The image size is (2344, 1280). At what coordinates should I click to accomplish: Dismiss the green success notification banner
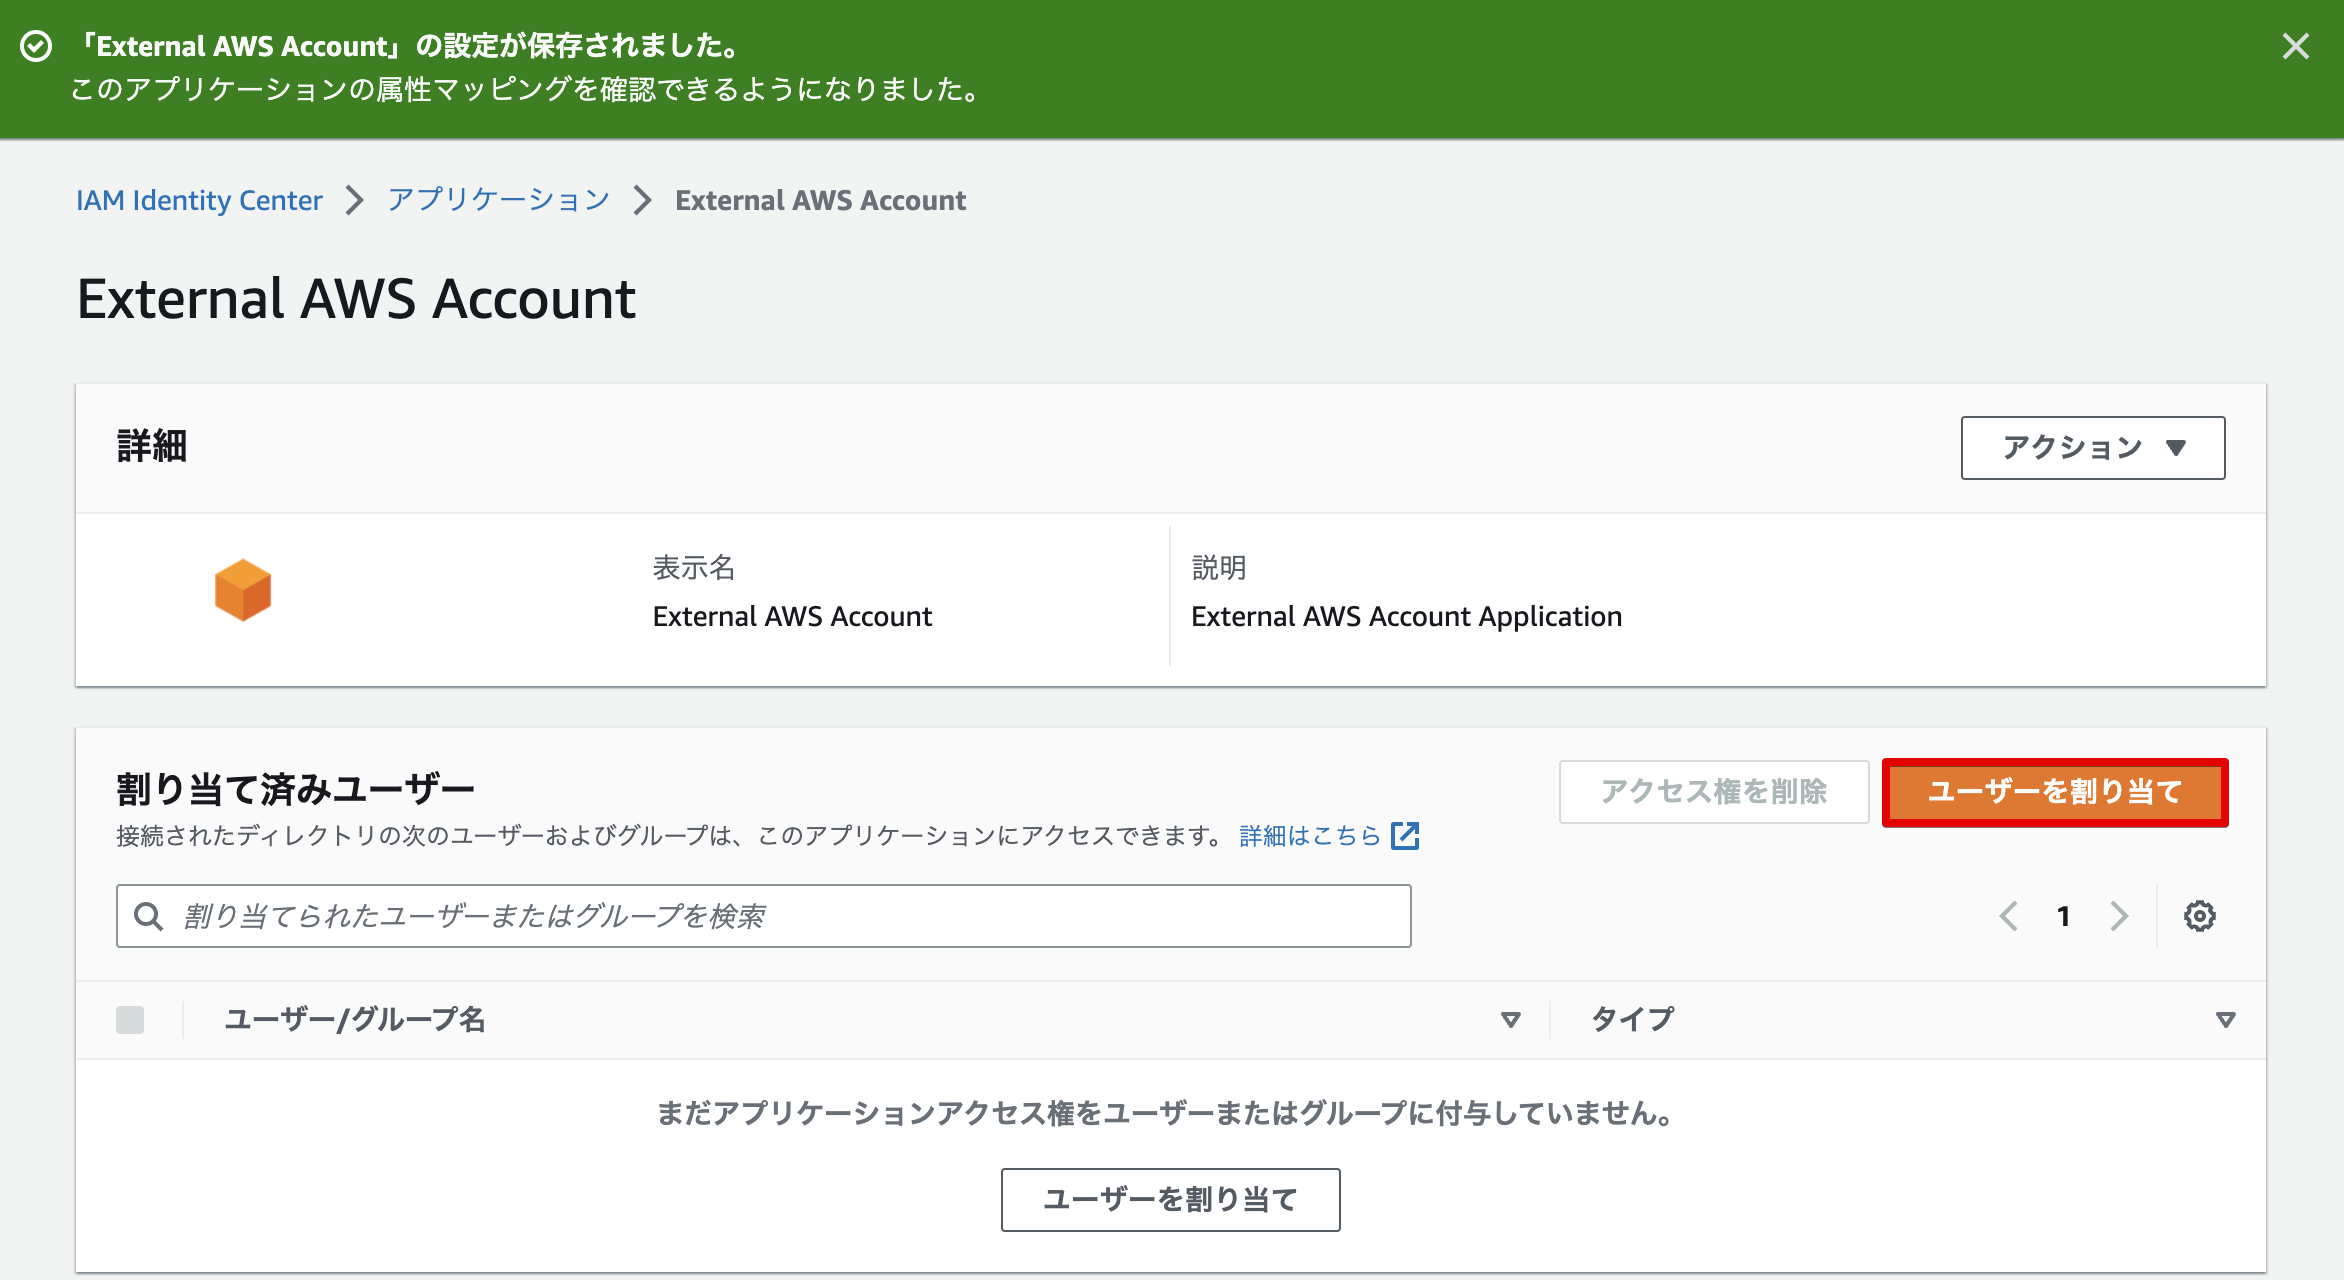[2296, 46]
